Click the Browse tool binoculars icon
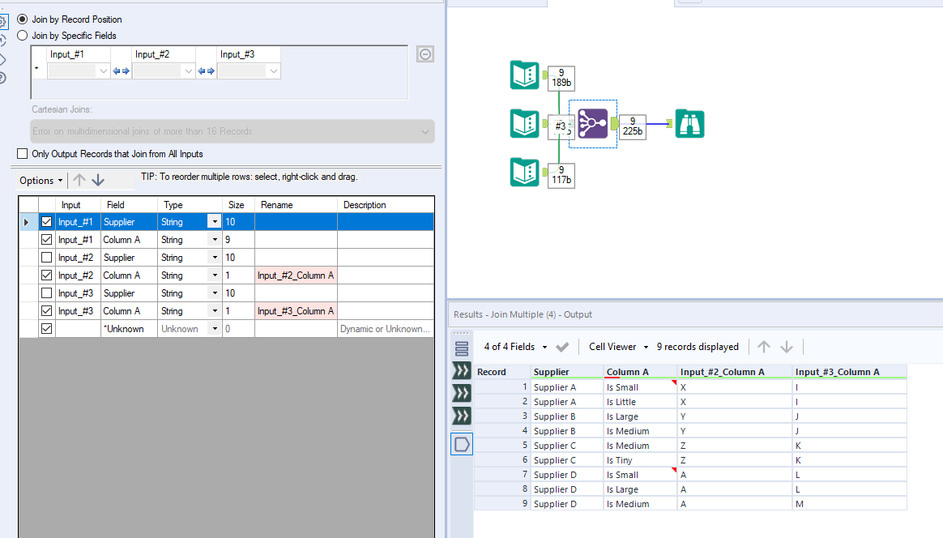The image size is (943, 538). (x=689, y=123)
